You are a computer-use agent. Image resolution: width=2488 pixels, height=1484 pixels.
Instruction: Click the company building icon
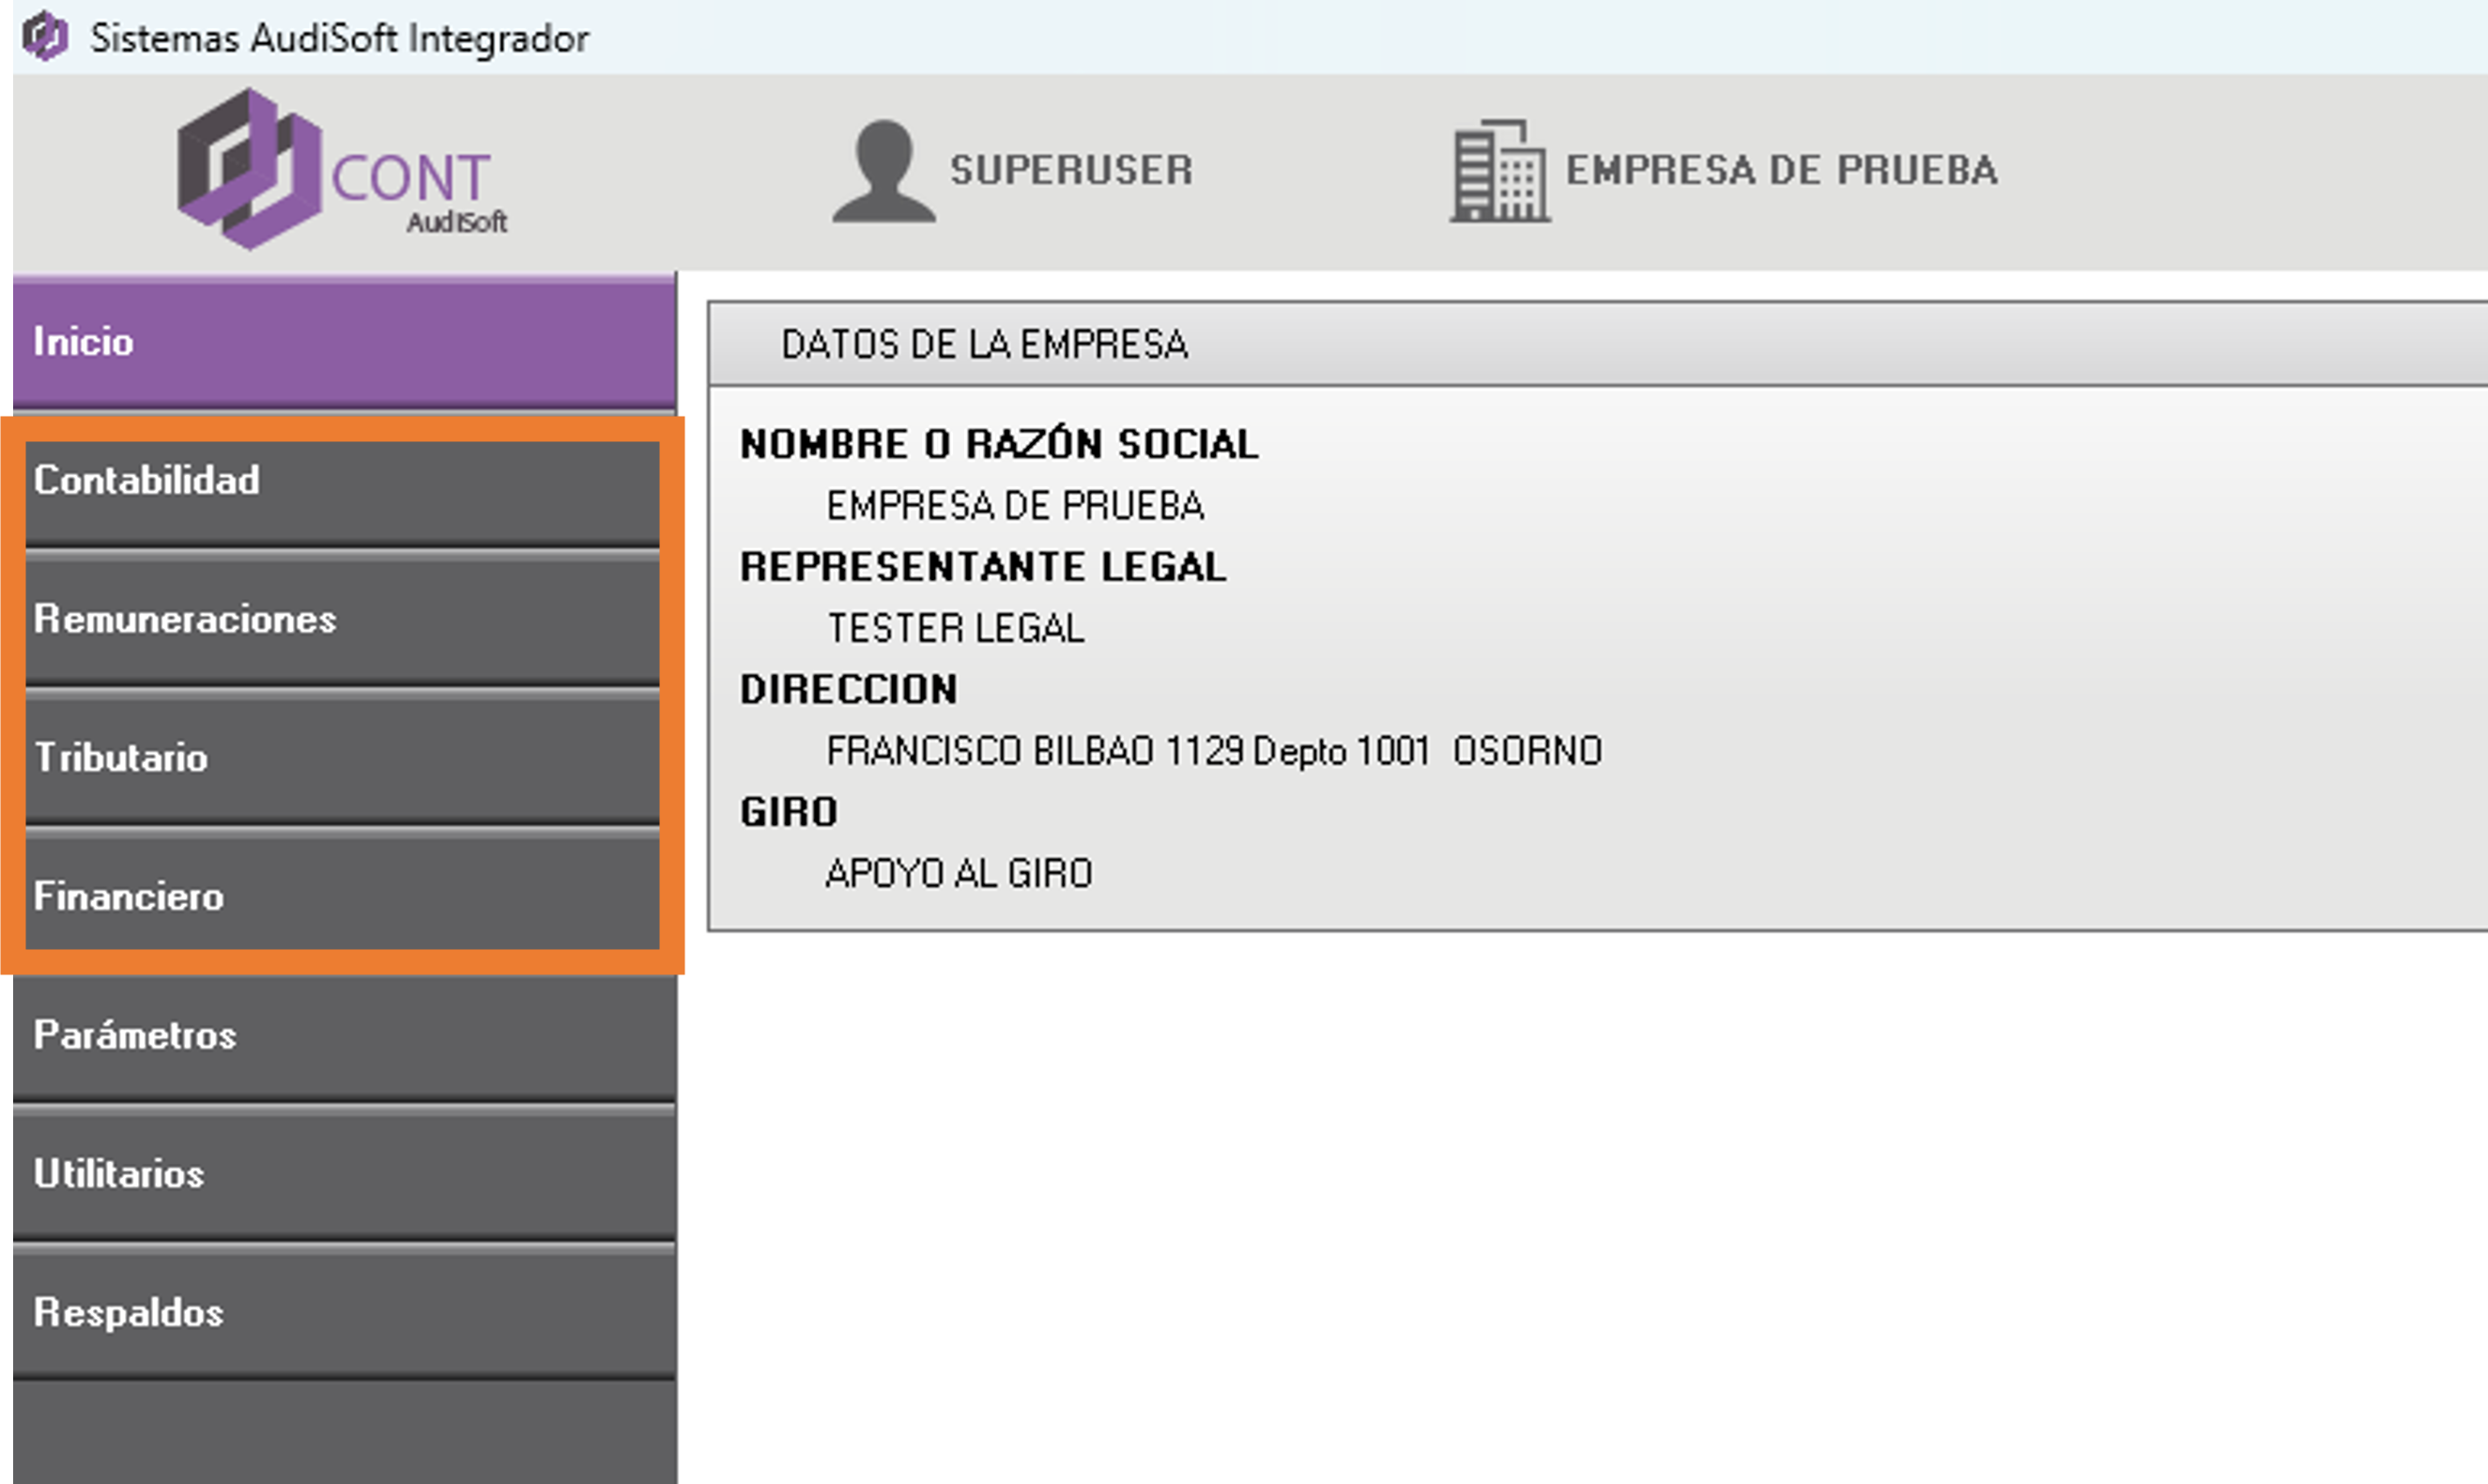[x=1499, y=172]
